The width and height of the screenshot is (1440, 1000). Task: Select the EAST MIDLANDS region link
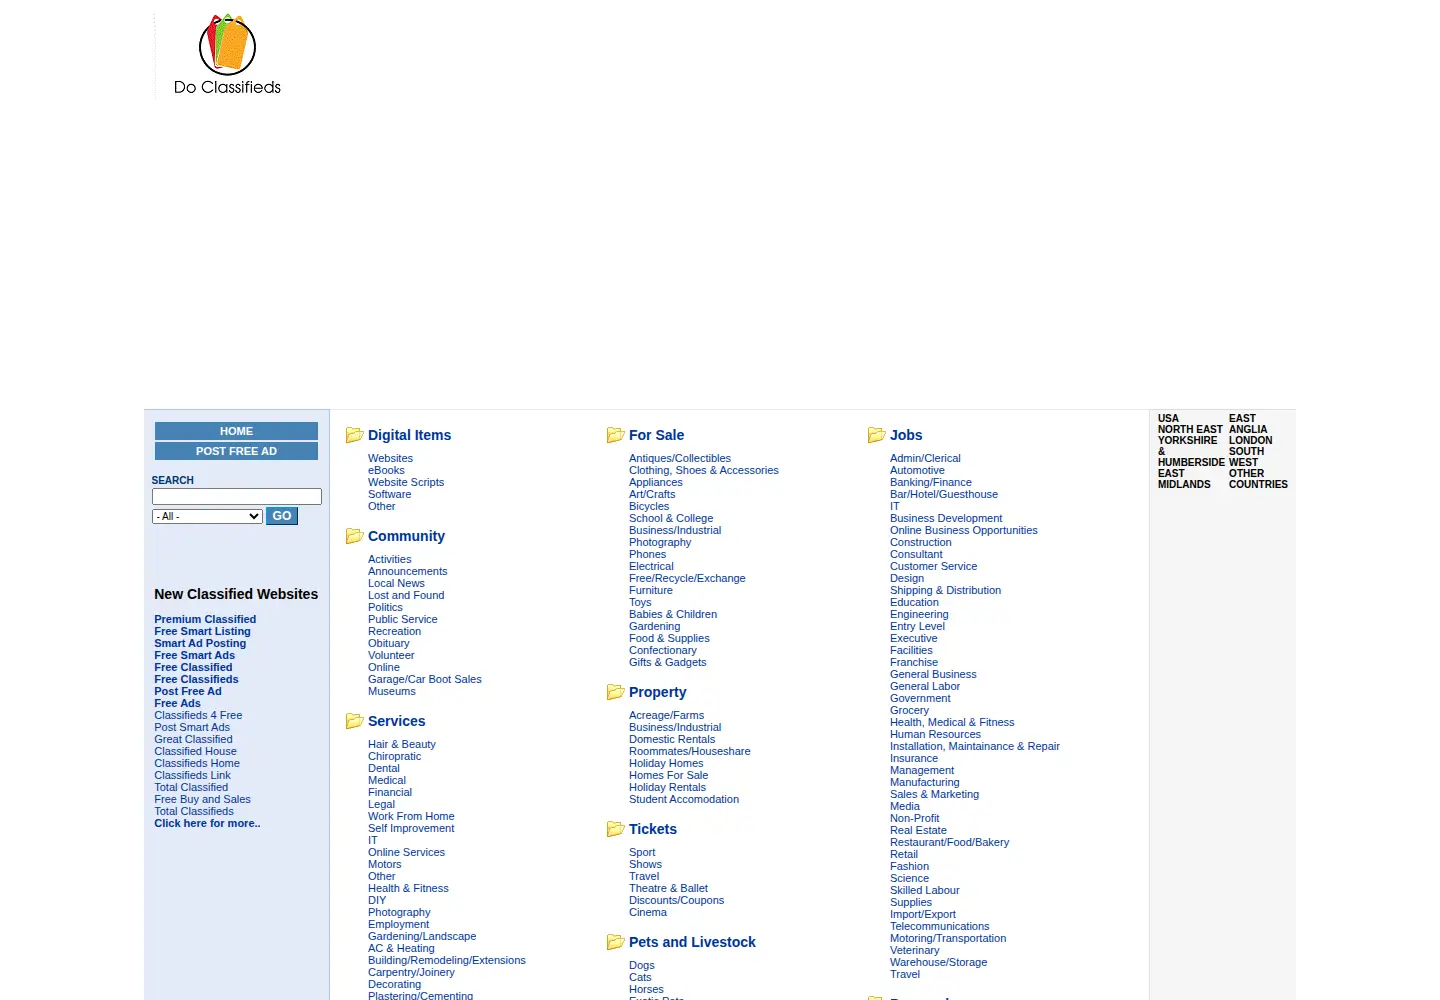pos(1184,479)
